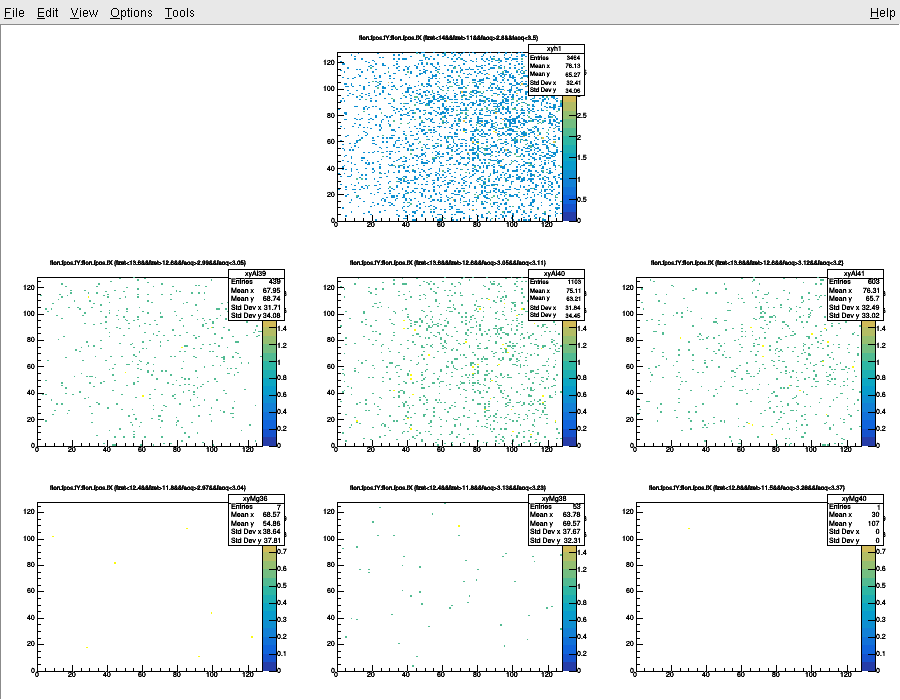The image size is (900, 700).
Task: Select the xyAl40 stats box name
Action: click(x=556, y=274)
